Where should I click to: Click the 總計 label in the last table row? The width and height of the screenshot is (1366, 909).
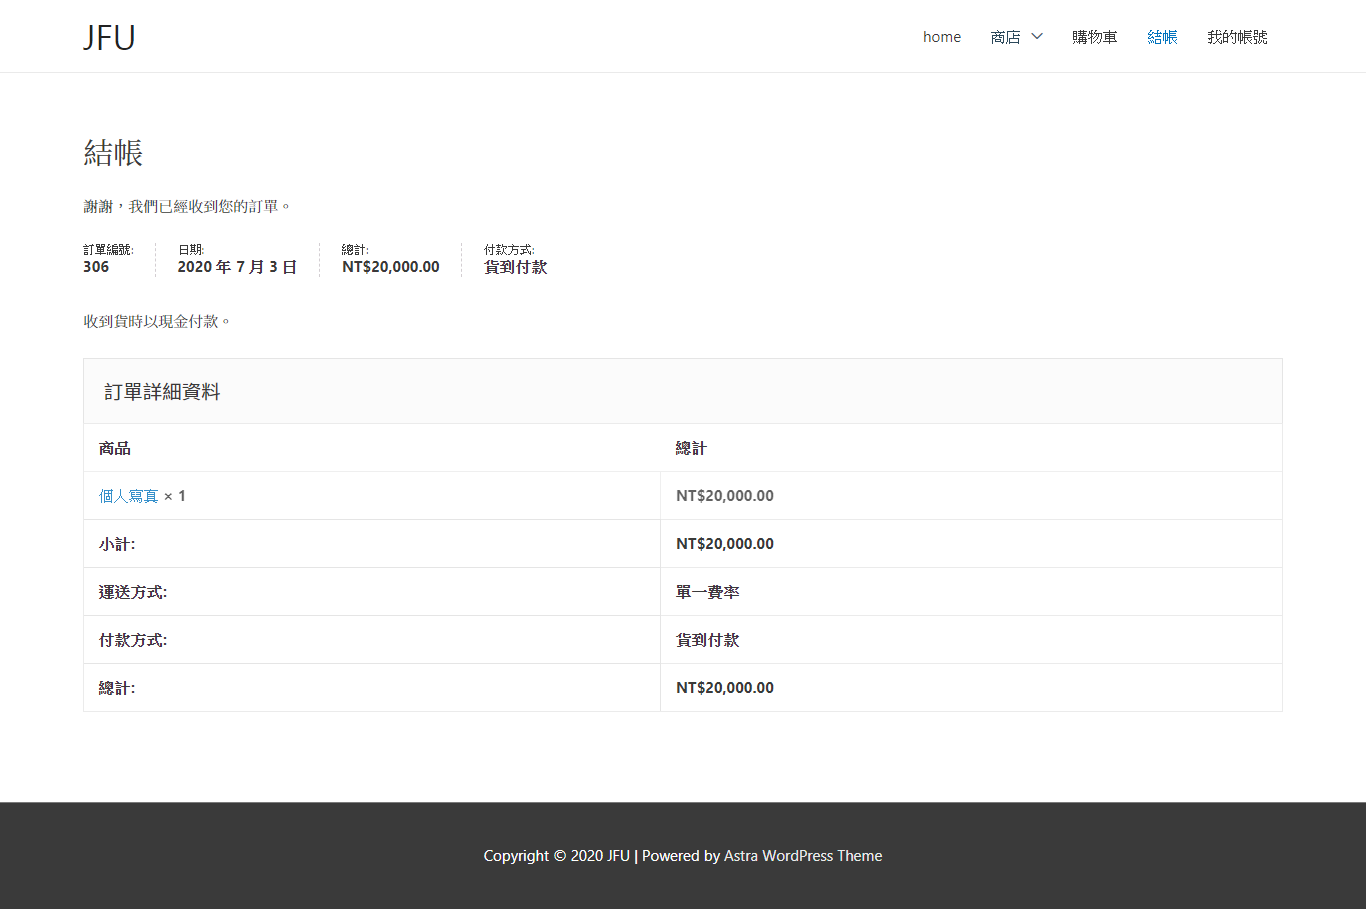tap(117, 688)
